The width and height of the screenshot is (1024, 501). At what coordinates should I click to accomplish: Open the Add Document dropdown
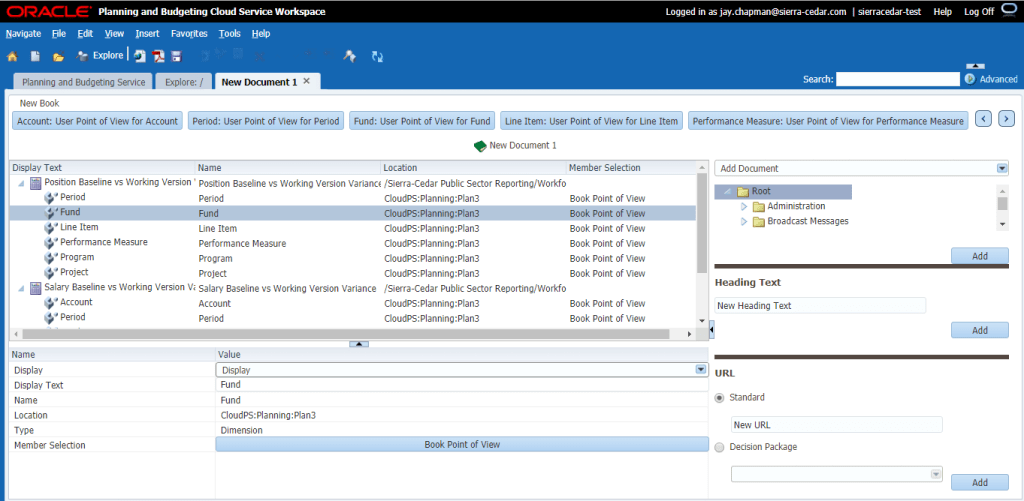1002,169
